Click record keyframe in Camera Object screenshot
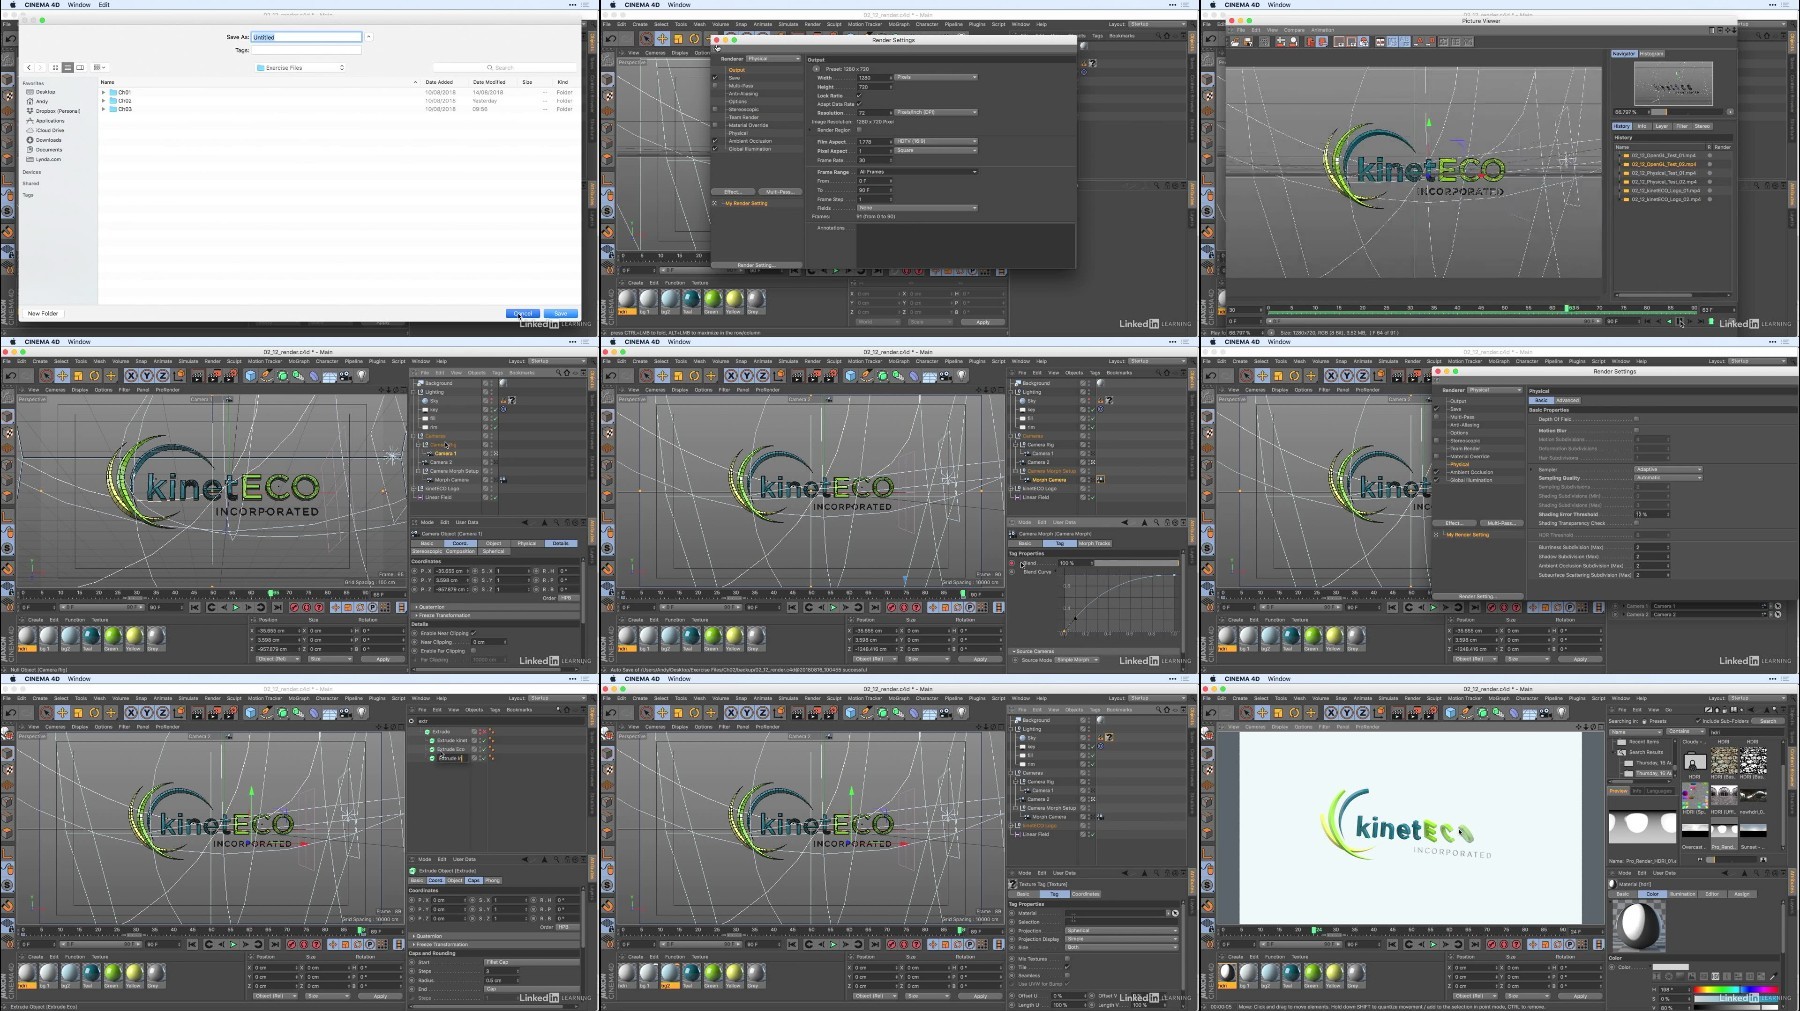Viewport: 1800px width, 1011px height. pyautogui.click(x=294, y=607)
